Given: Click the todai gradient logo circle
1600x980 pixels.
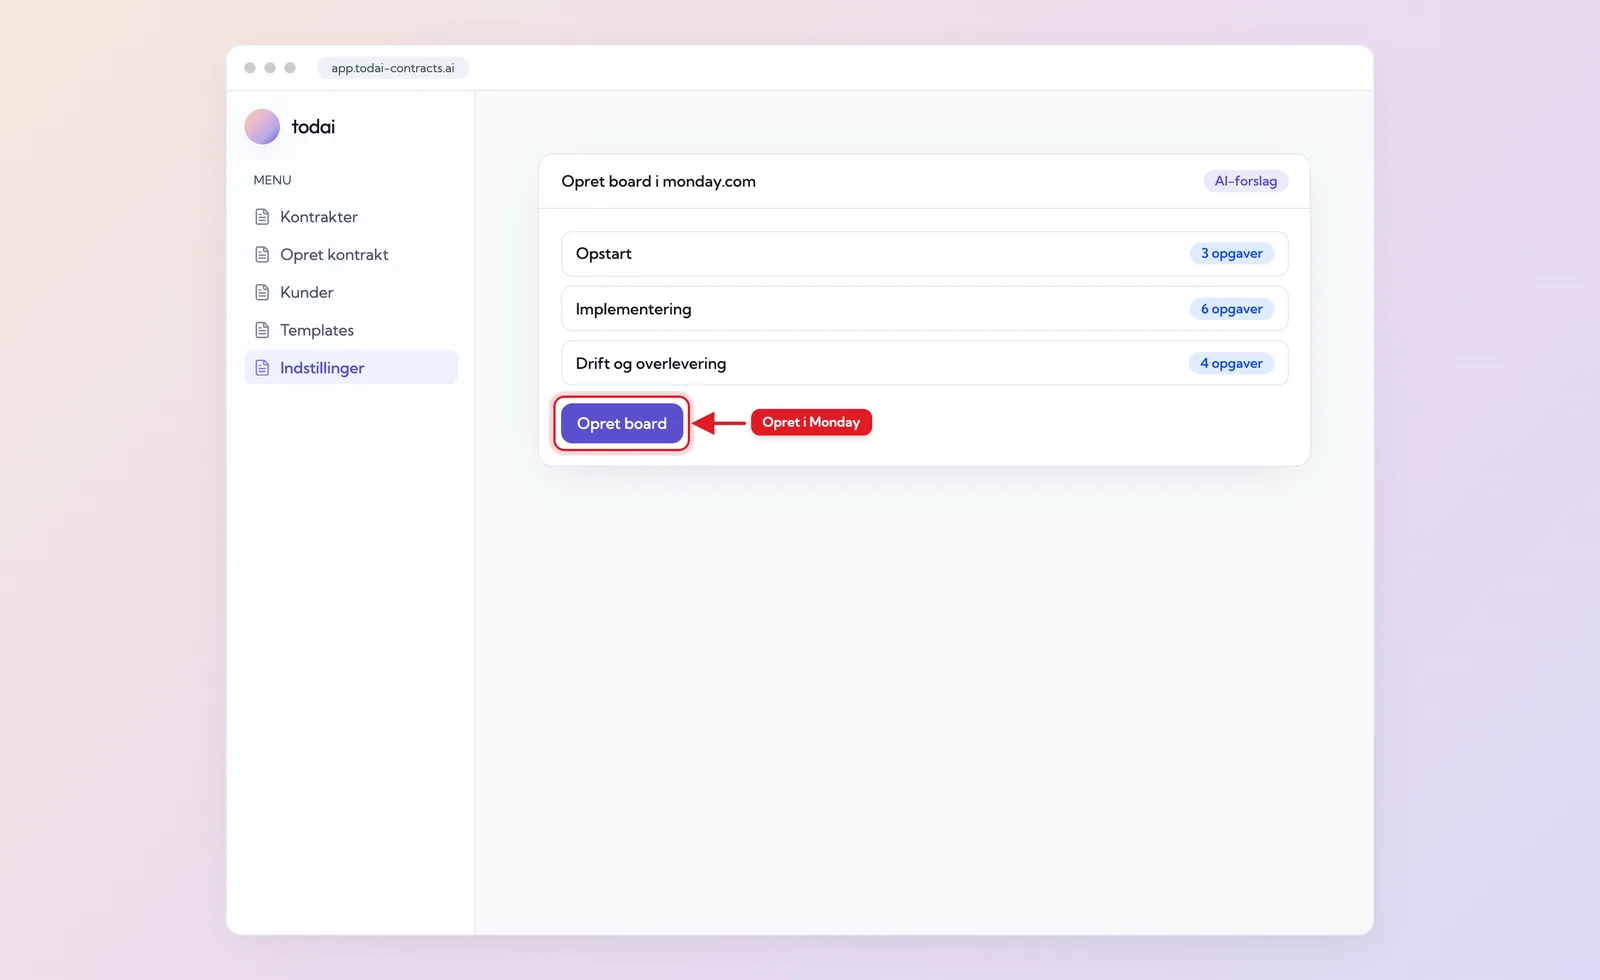Looking at the screenshot, I should [262, 127].
